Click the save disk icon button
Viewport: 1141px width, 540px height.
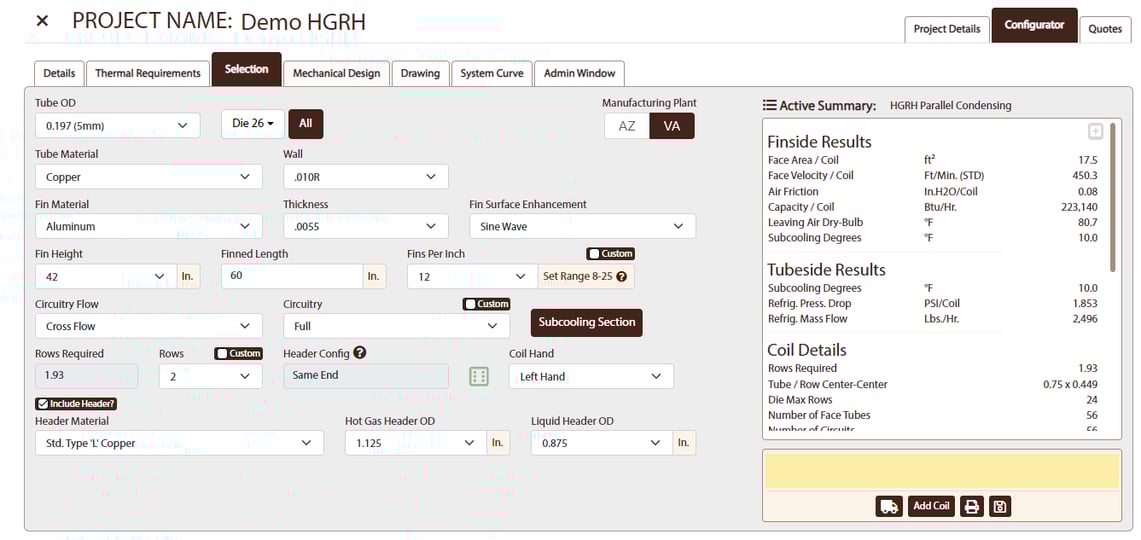pyautogui.click(x=999, y=506)
